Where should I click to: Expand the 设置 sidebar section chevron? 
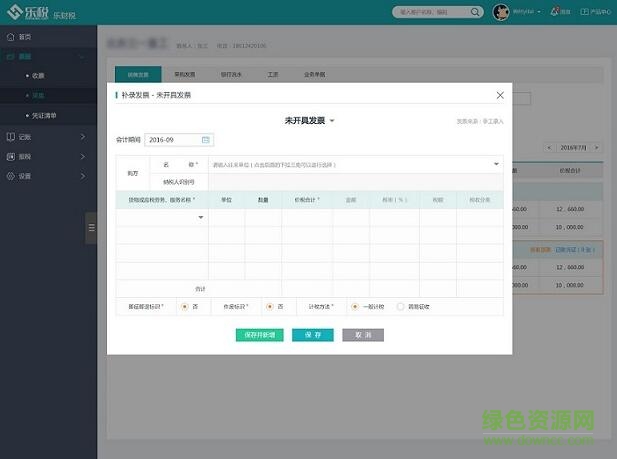(x=83, y=176)
